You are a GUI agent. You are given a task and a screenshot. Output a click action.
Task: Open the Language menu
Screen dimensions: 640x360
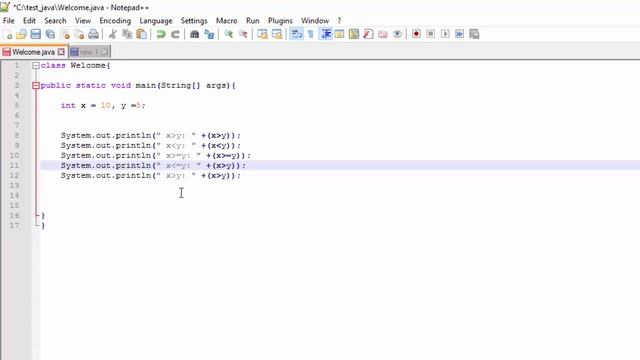(156, 20)
